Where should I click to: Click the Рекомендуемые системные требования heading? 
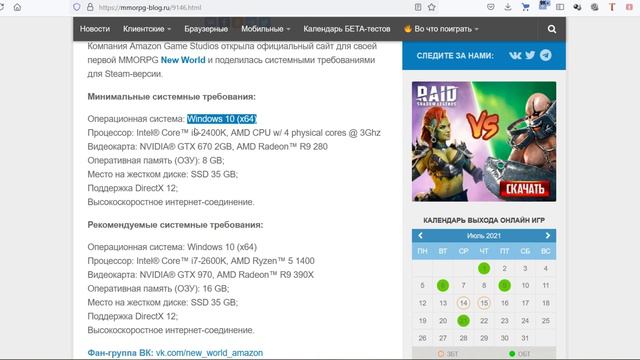175,225
